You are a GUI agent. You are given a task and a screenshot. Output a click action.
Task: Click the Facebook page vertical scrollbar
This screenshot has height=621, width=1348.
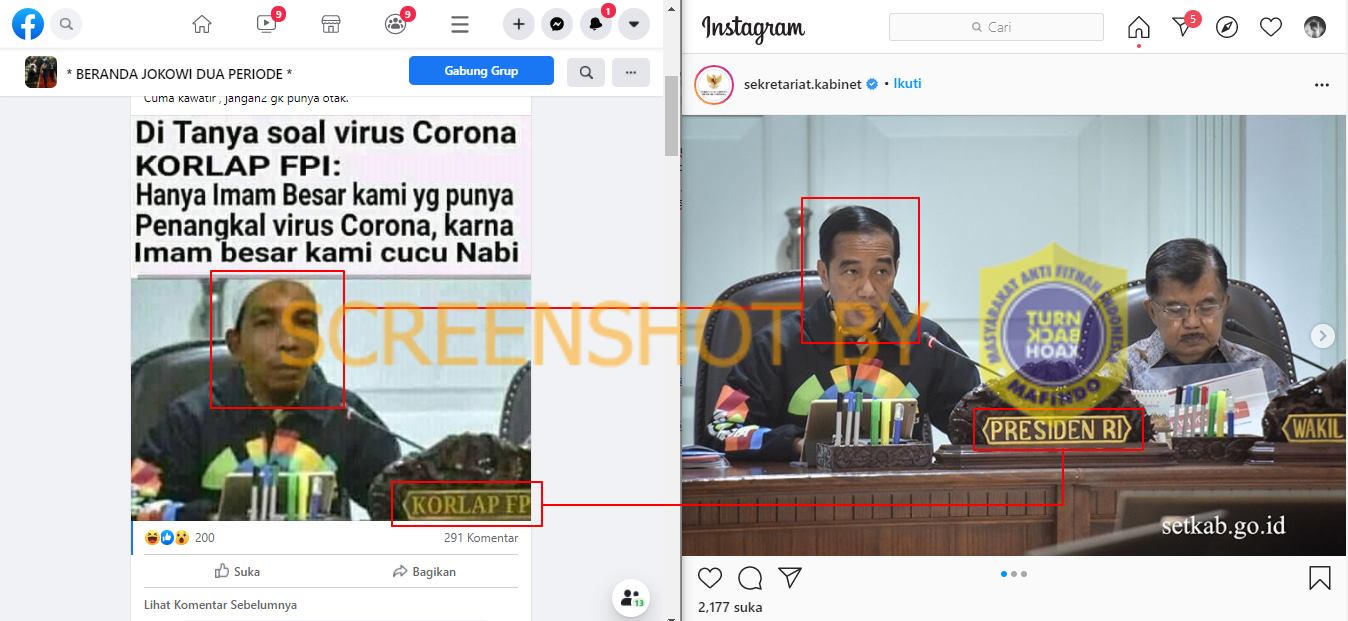671,115
